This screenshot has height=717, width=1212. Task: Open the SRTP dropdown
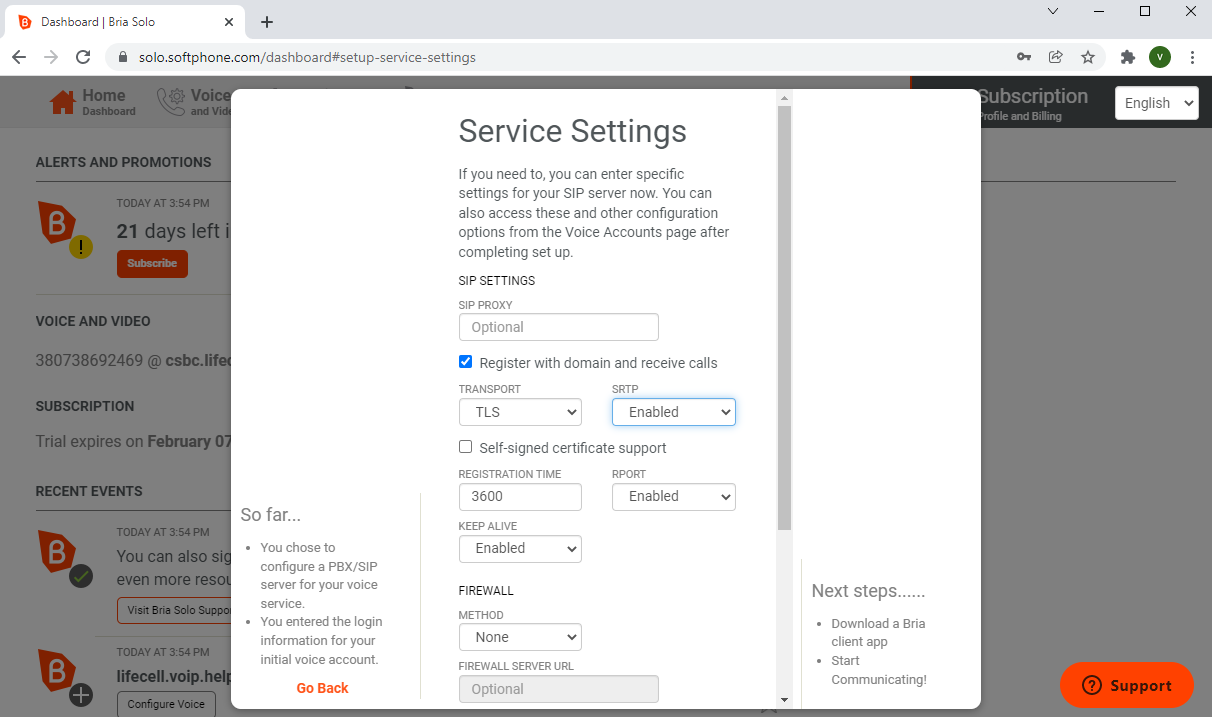click(674, 412)
